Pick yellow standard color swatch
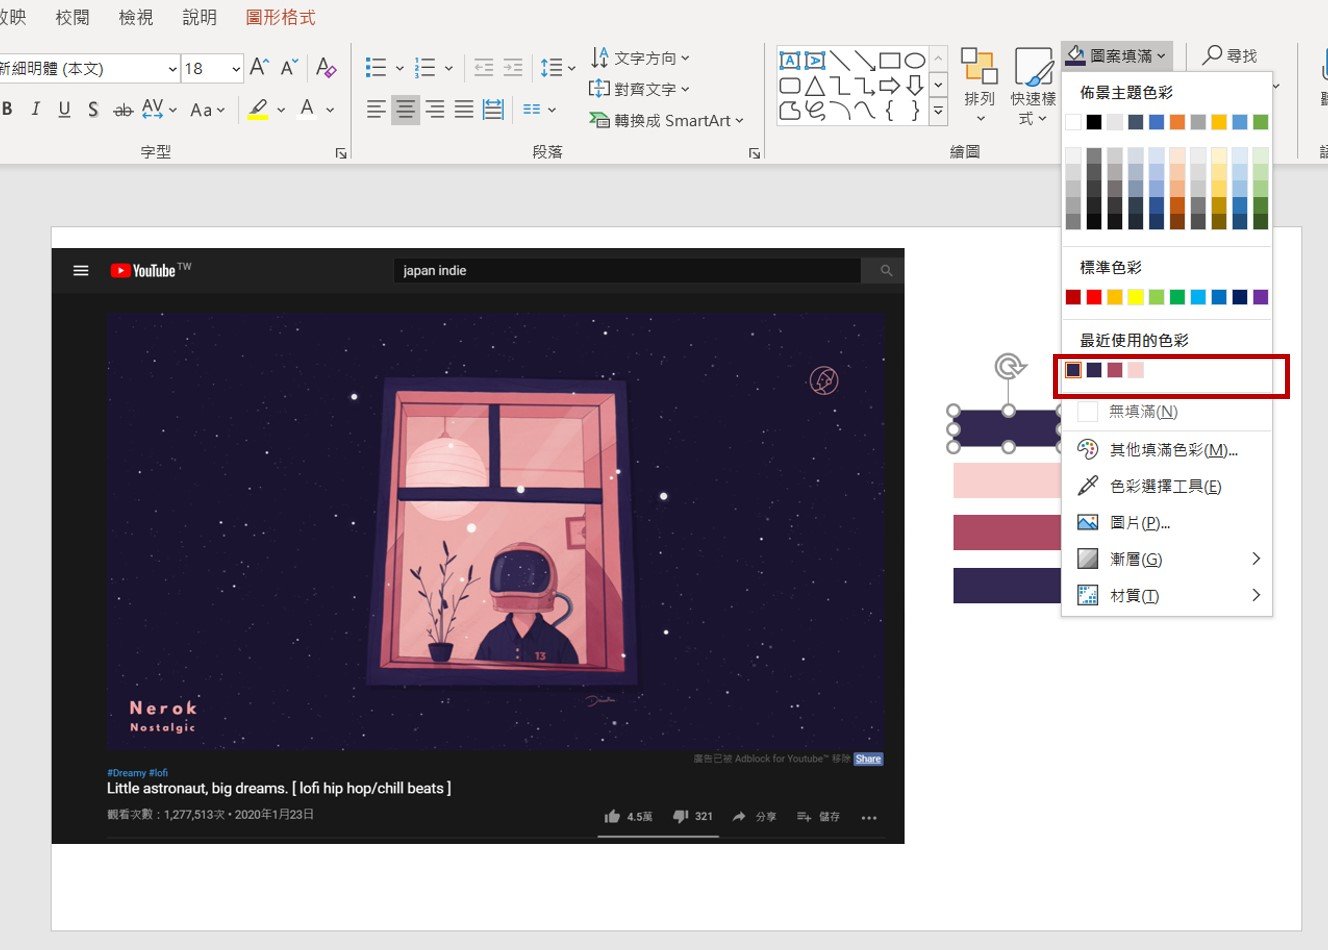Viewport: 1328px width, 950px height. click(1136, 297)
